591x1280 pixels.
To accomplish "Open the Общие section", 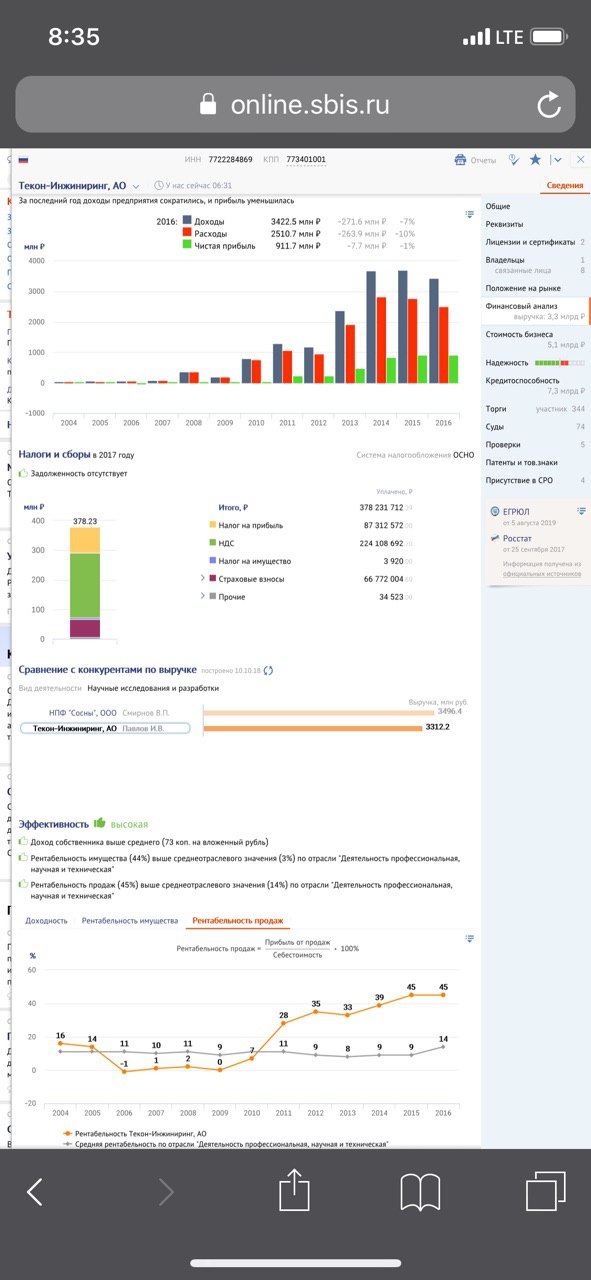I will [498, 206].
